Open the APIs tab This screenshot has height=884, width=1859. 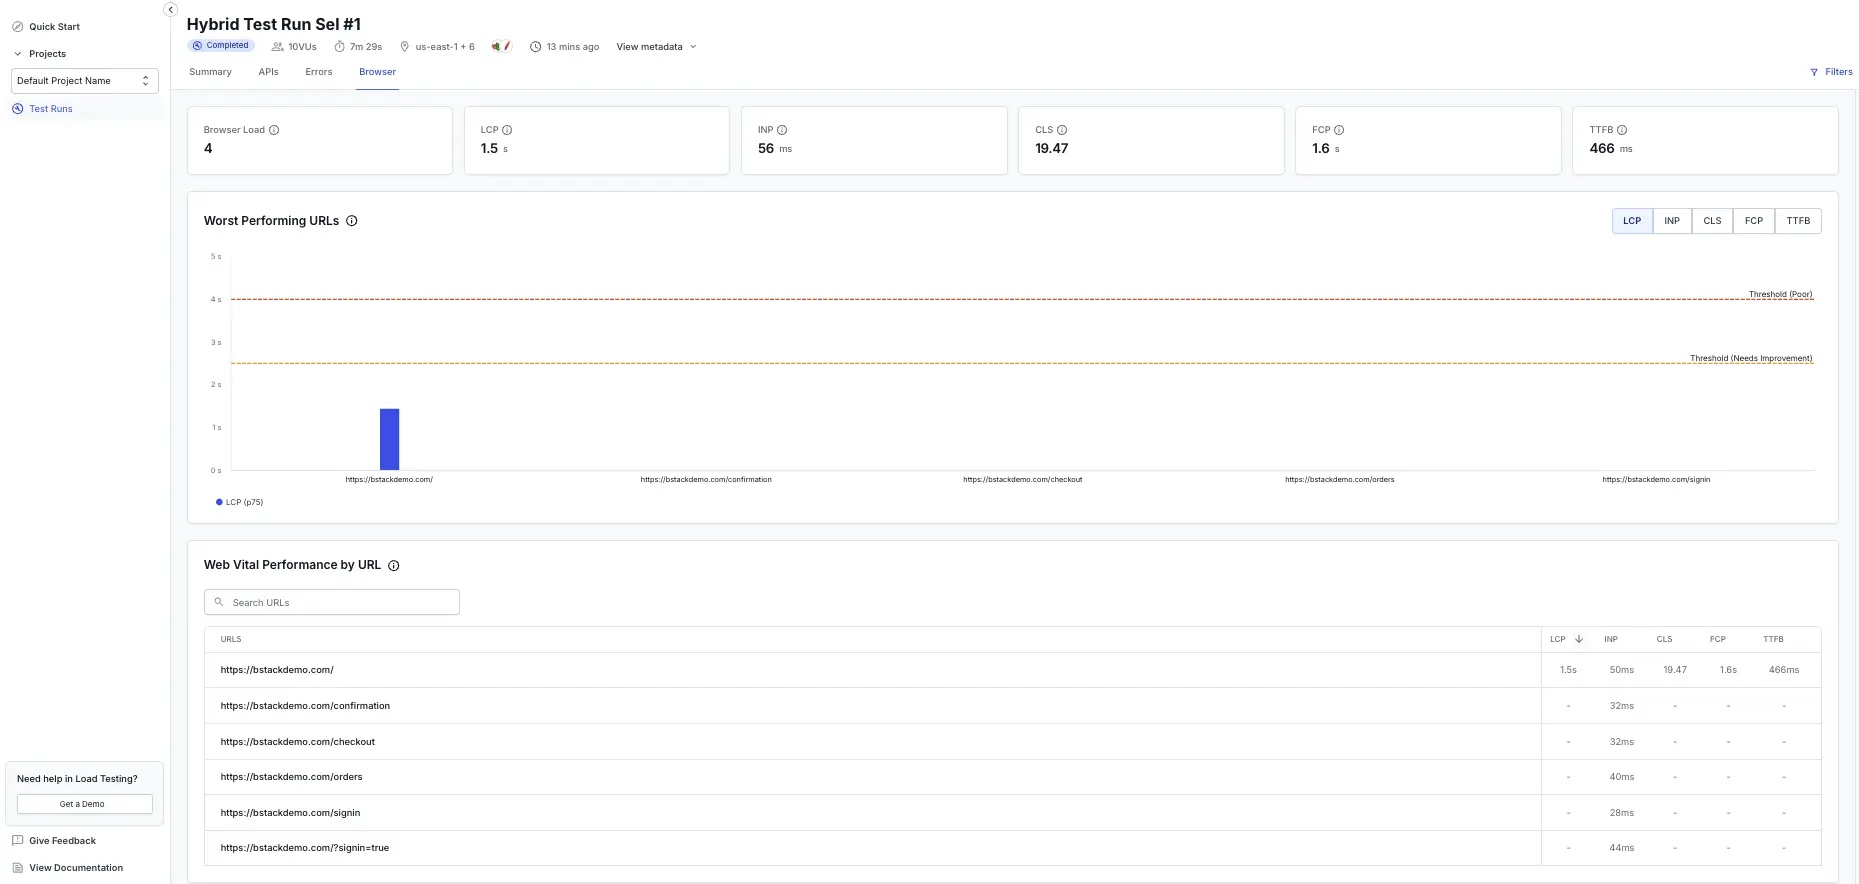268,72
